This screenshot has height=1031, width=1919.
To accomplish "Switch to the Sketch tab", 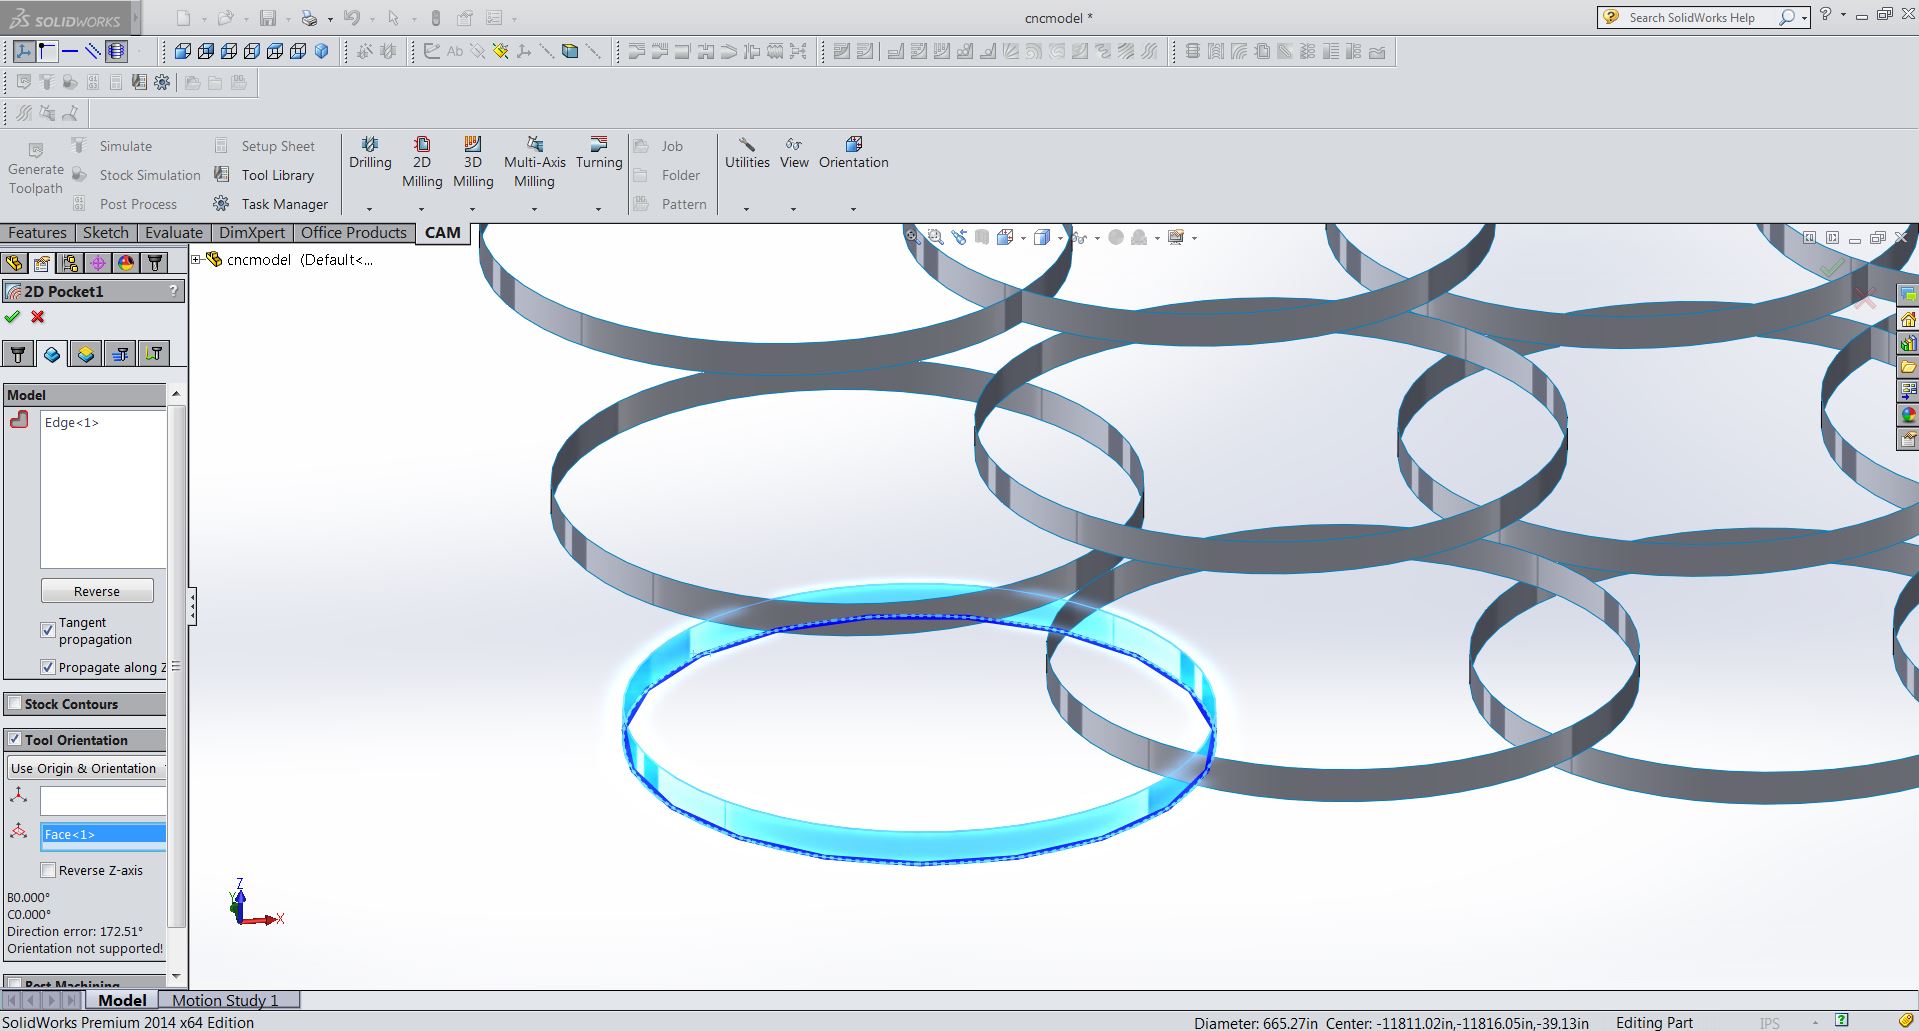I will pos(105,232).
